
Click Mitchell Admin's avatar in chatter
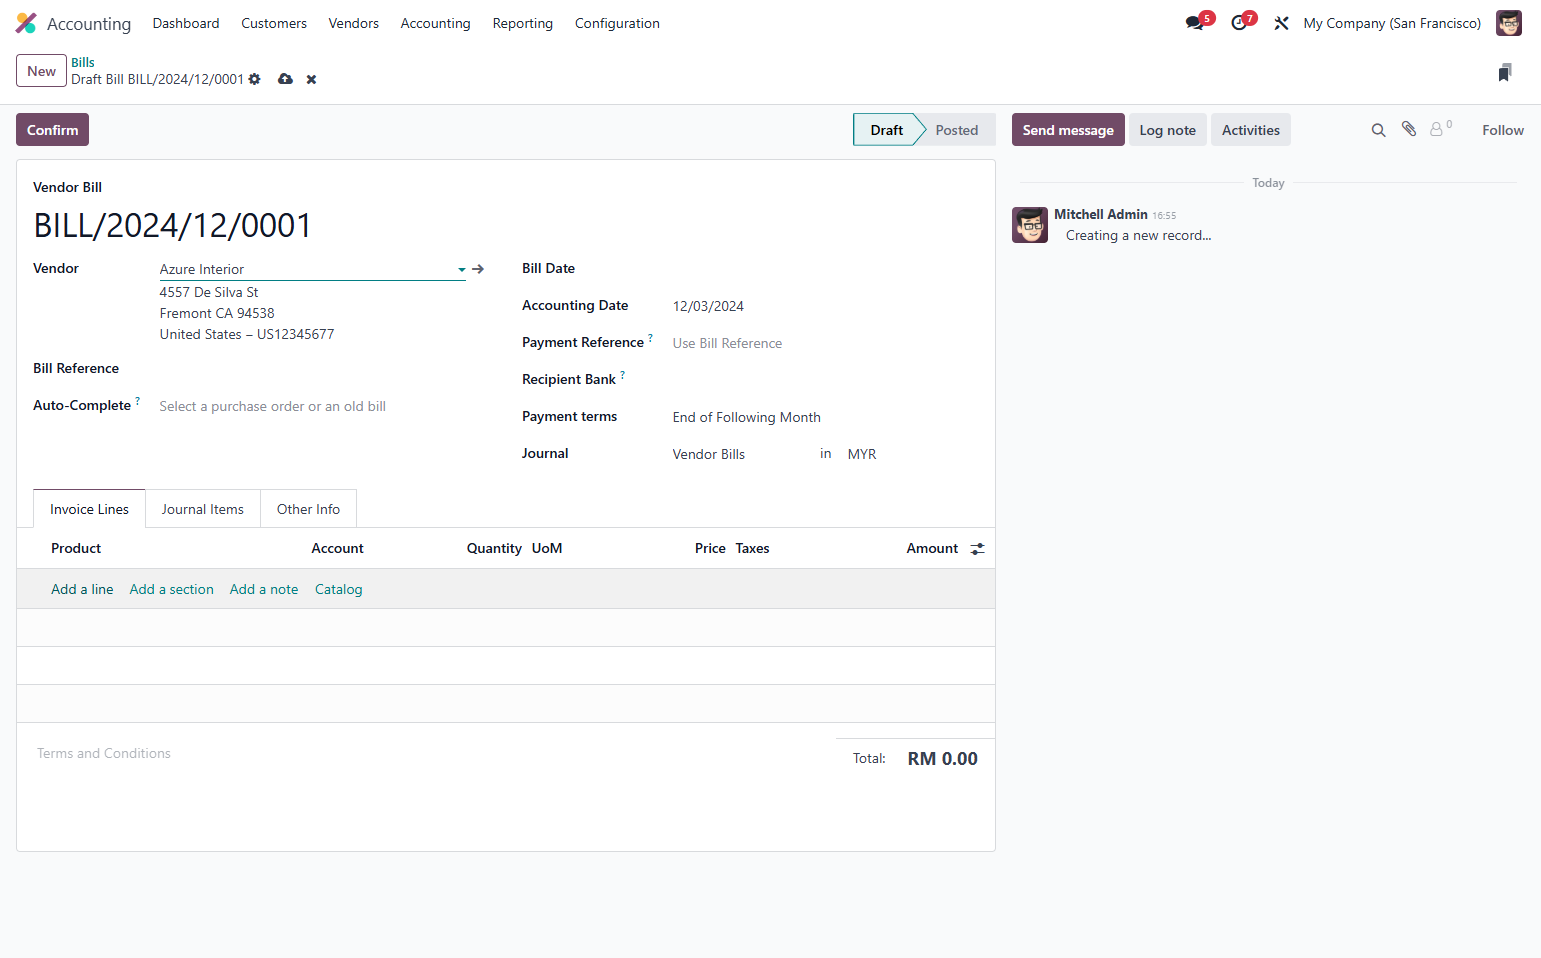pyautogui.click(x=1029, y=225)
